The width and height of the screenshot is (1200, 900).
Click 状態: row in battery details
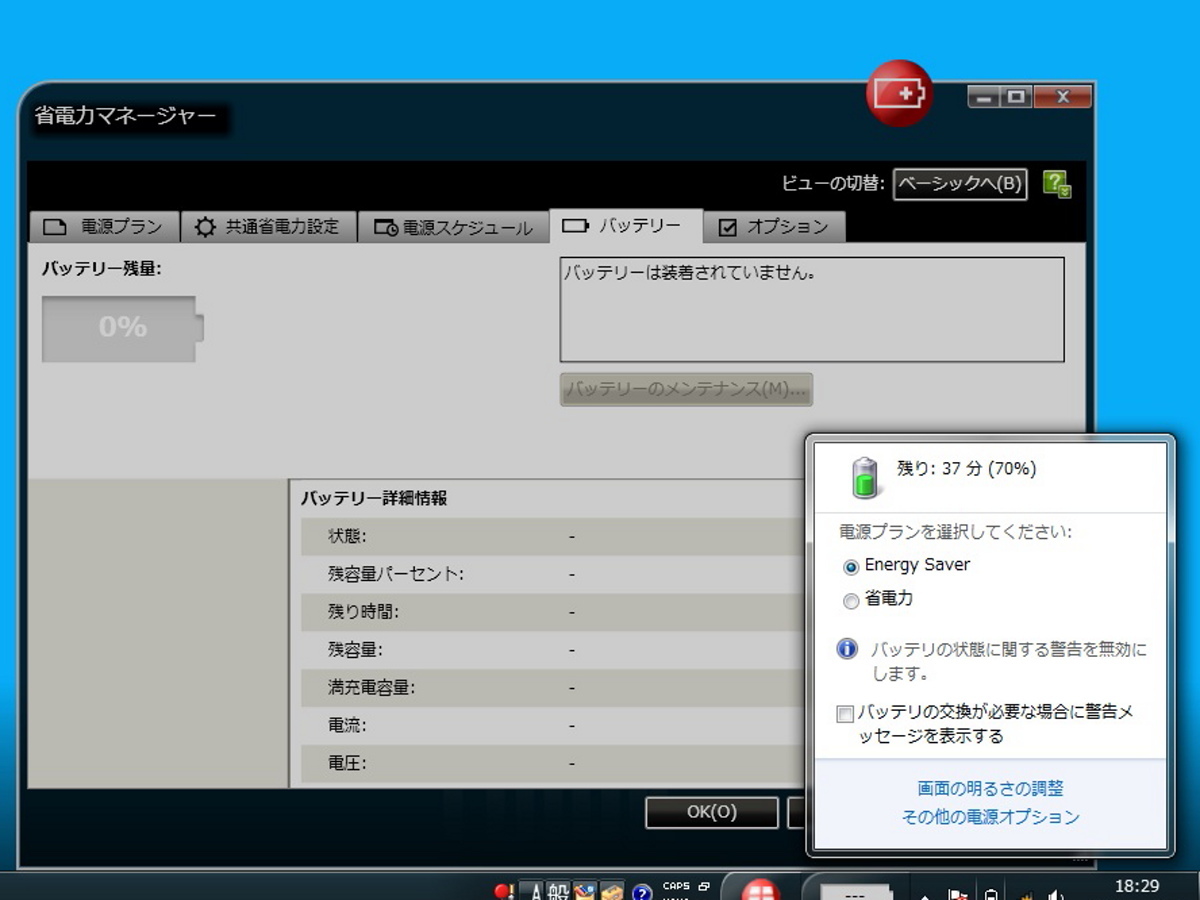coord(553,537)
